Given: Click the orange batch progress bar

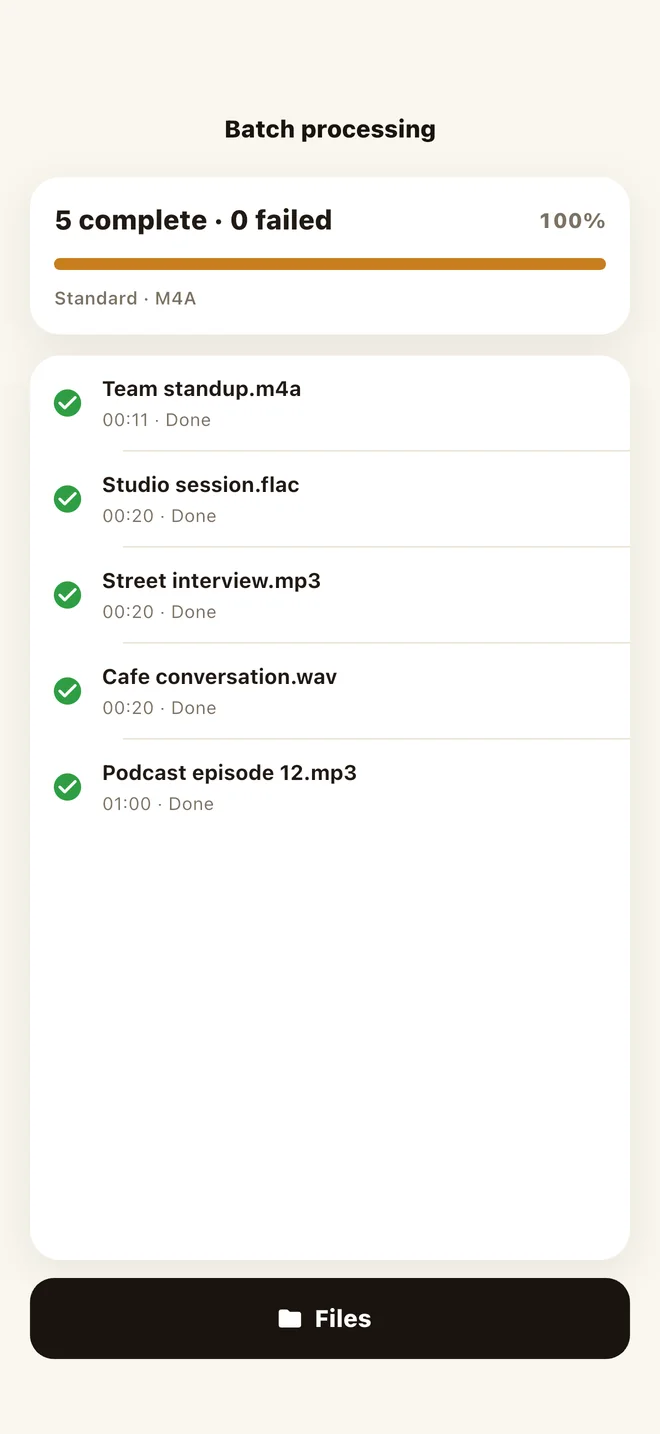Looking at the screenshot, I should [x=330, y=264].
